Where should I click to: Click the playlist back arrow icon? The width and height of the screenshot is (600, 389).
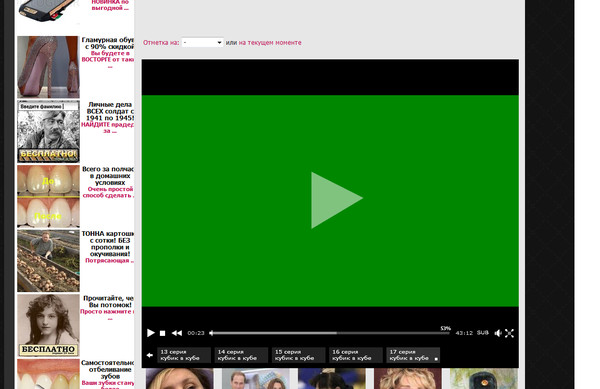pyautogui.click(x=150, y=355)
